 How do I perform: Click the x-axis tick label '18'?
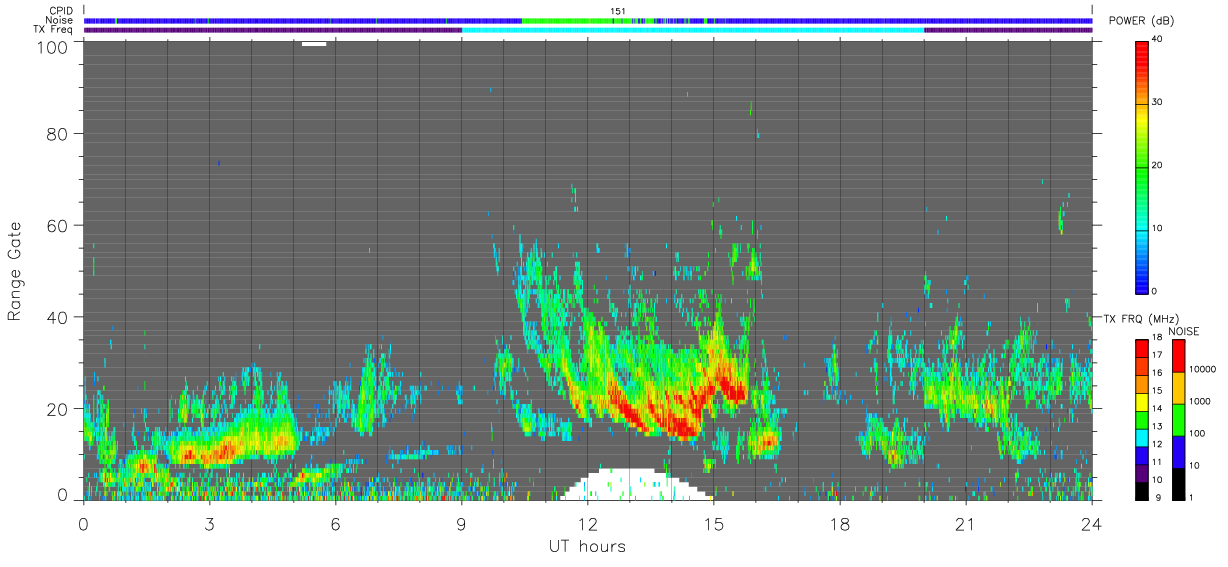pyautogui.click(x=839, y=524)
